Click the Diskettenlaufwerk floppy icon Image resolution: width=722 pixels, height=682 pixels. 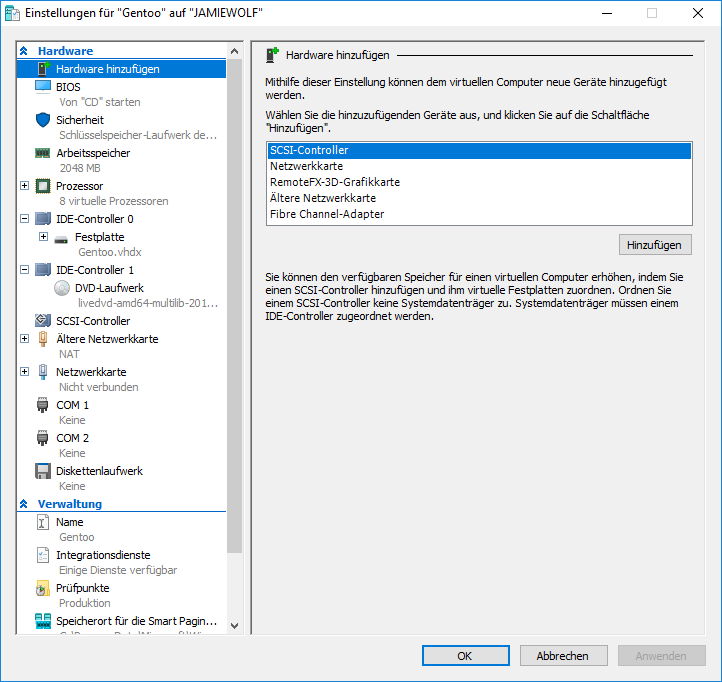point(43,471)
